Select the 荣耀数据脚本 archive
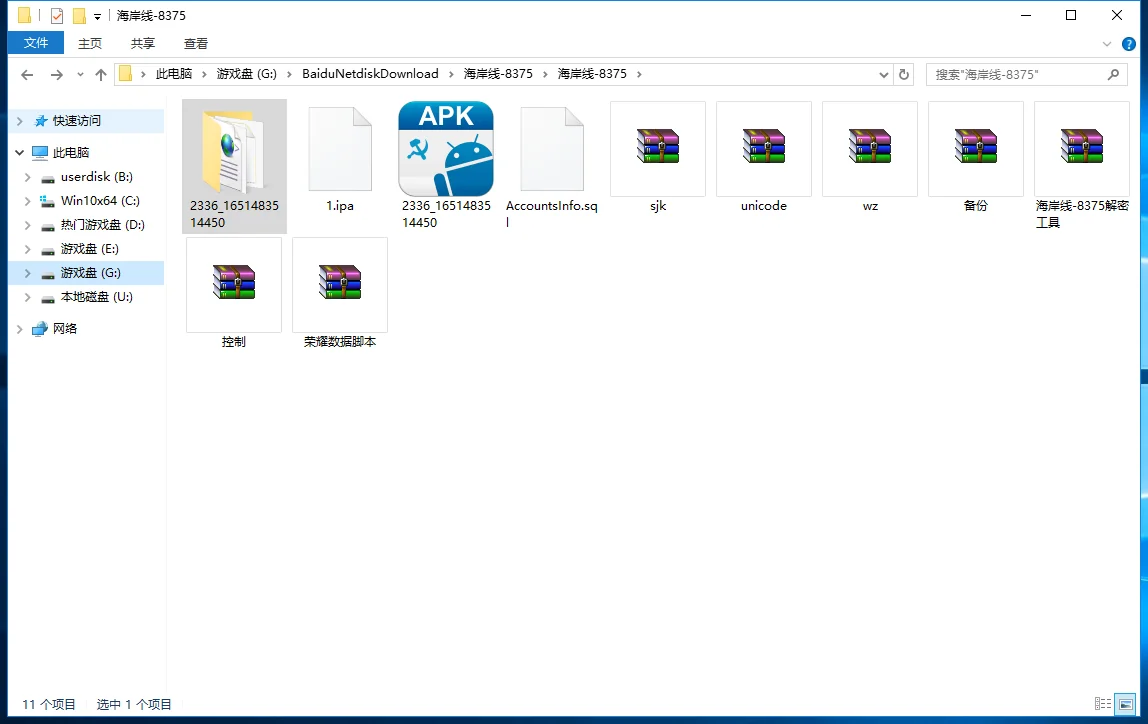 [x=340, y=284]
